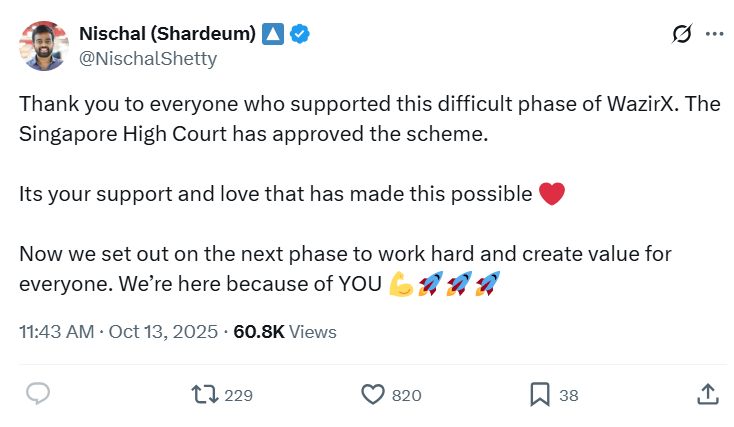
Task: Click the Grok slashed-circle icon
Action: 682,34
